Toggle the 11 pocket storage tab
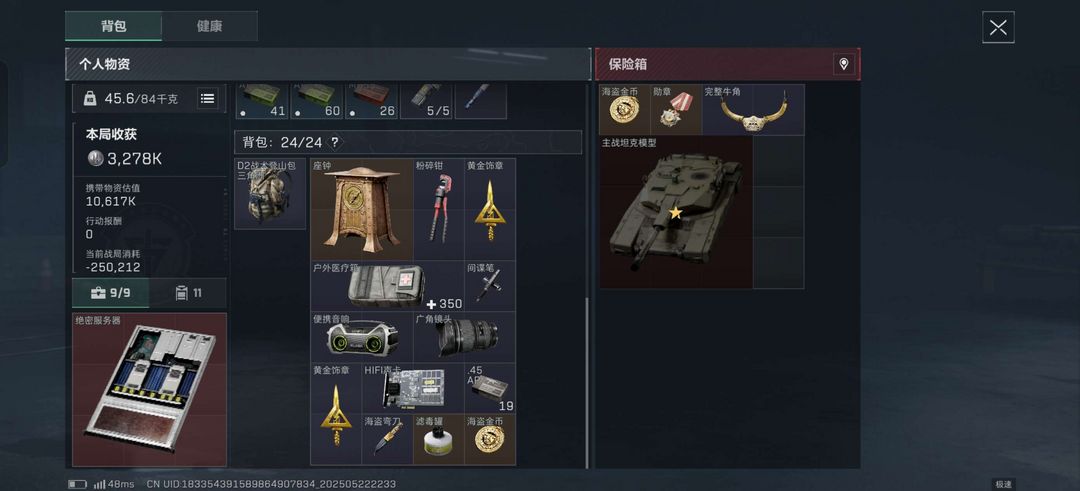1080x491 pixels. click(188, 293)
